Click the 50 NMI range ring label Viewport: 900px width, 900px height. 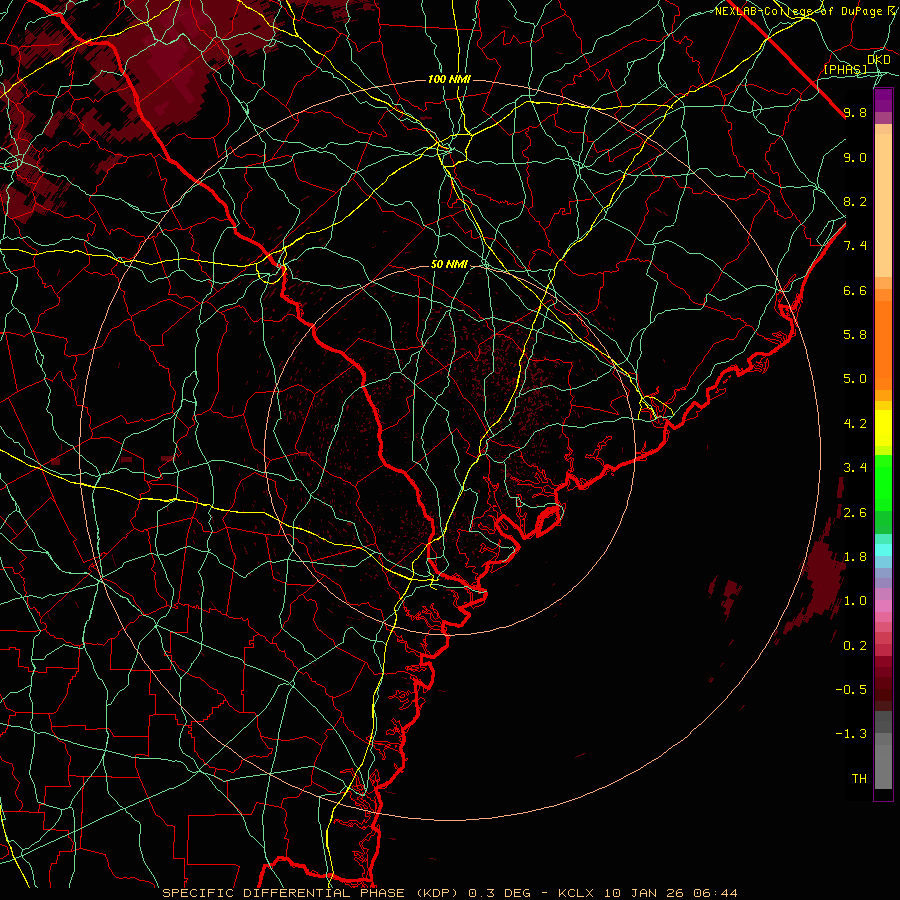(x=449, y=265)
